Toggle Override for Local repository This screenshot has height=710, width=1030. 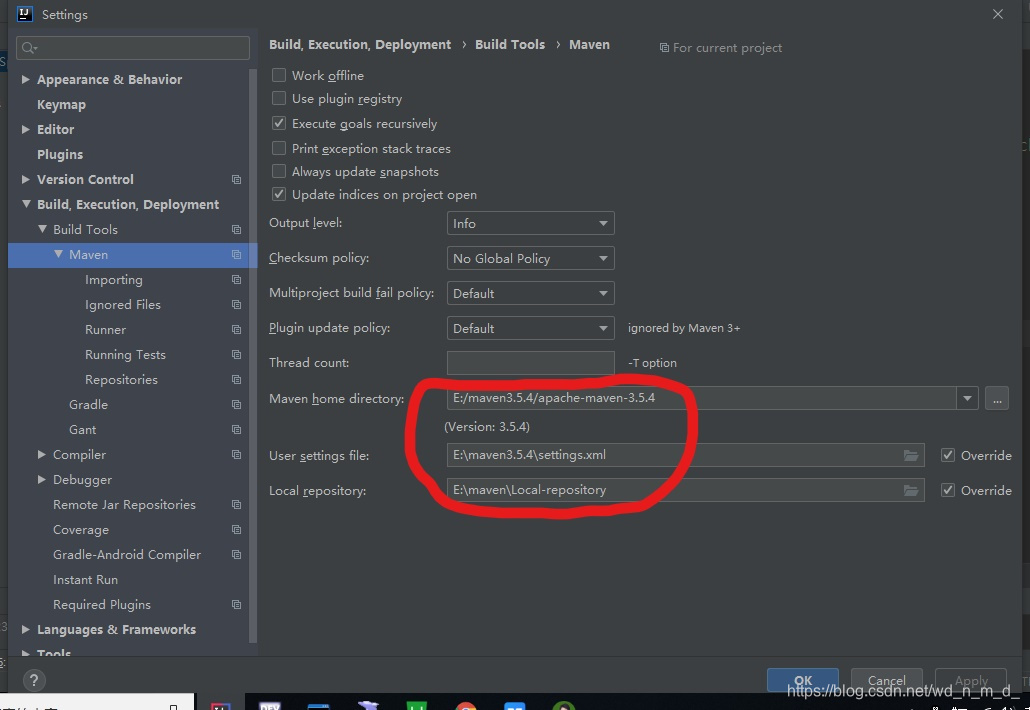947,490
